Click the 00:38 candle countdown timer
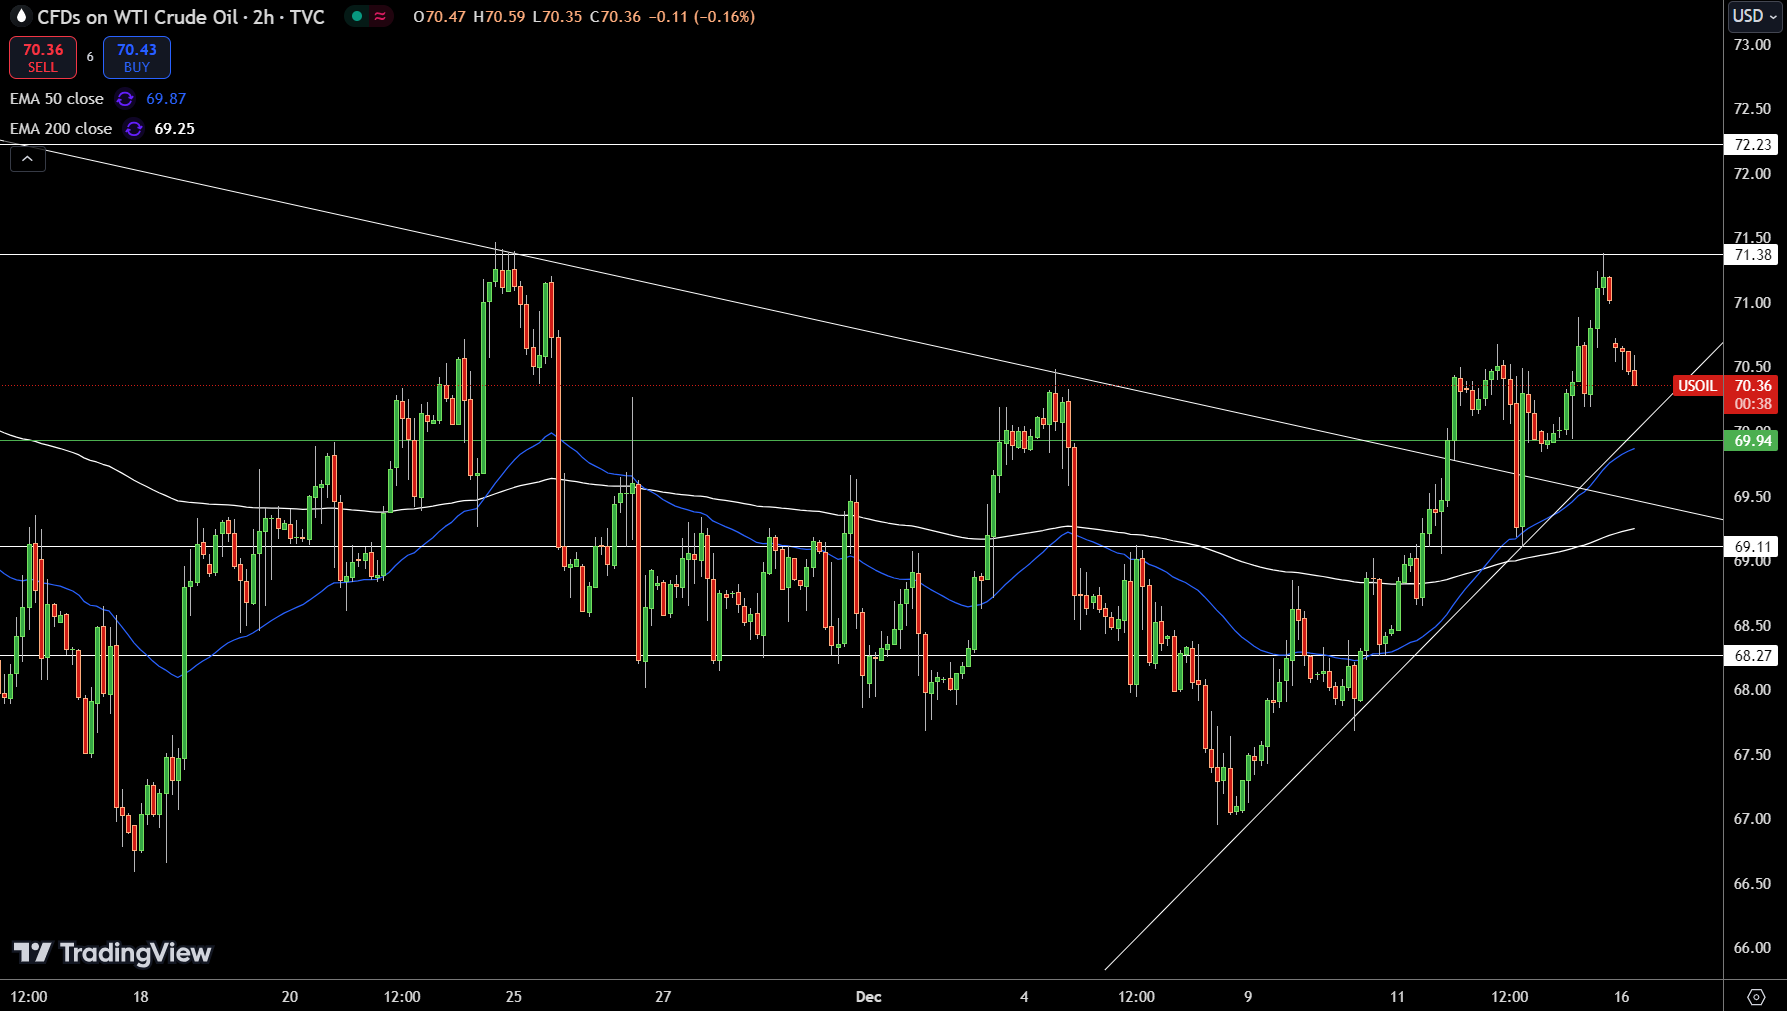 coord(1752,404)
